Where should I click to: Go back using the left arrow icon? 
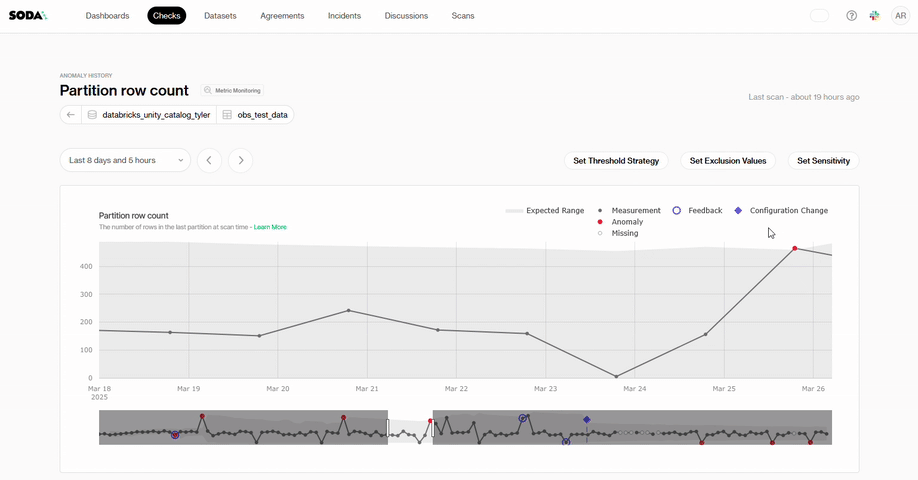(x=71, y=115)
